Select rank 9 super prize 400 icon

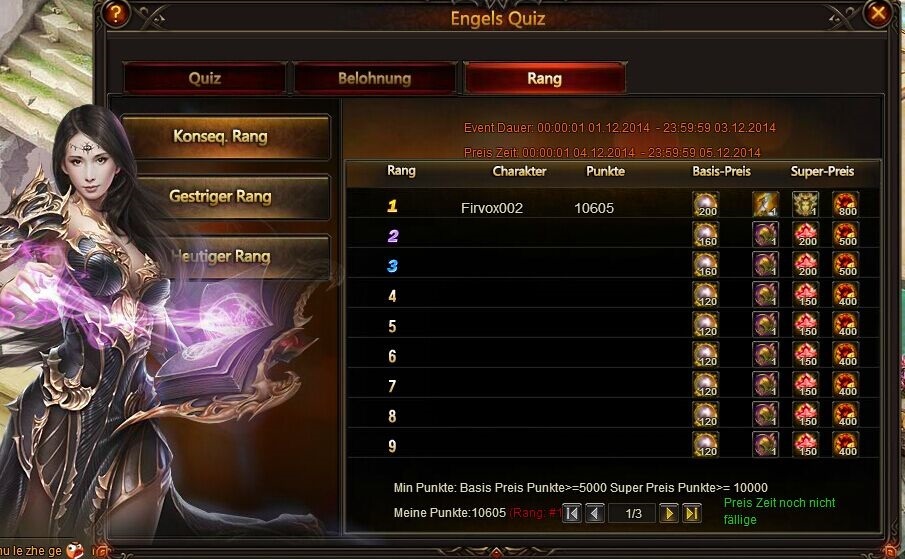pyautogui.click(x=845, y=444)
